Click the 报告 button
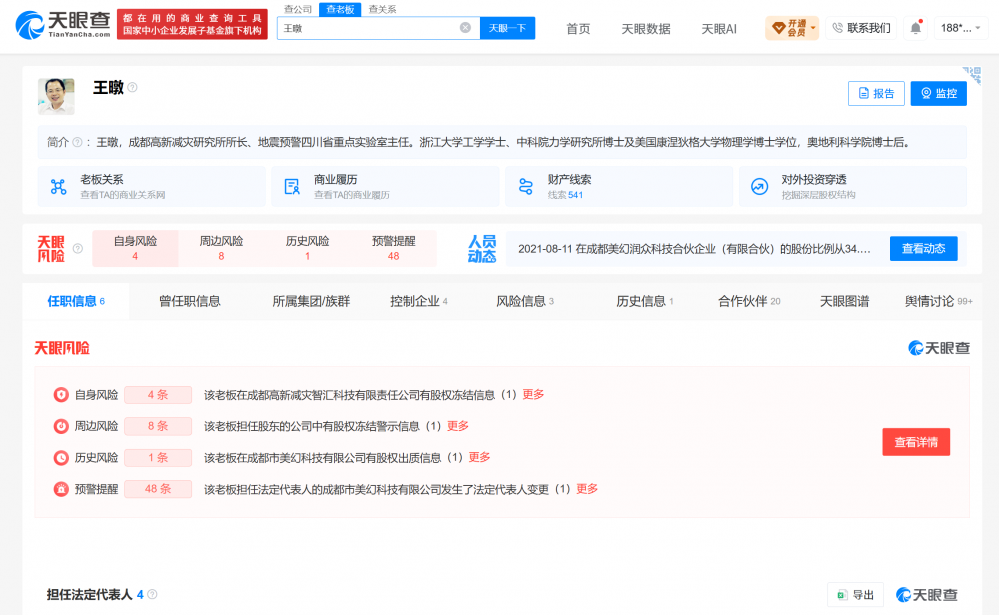This screenshot has width=999, height=615. [x=876, y=93]
